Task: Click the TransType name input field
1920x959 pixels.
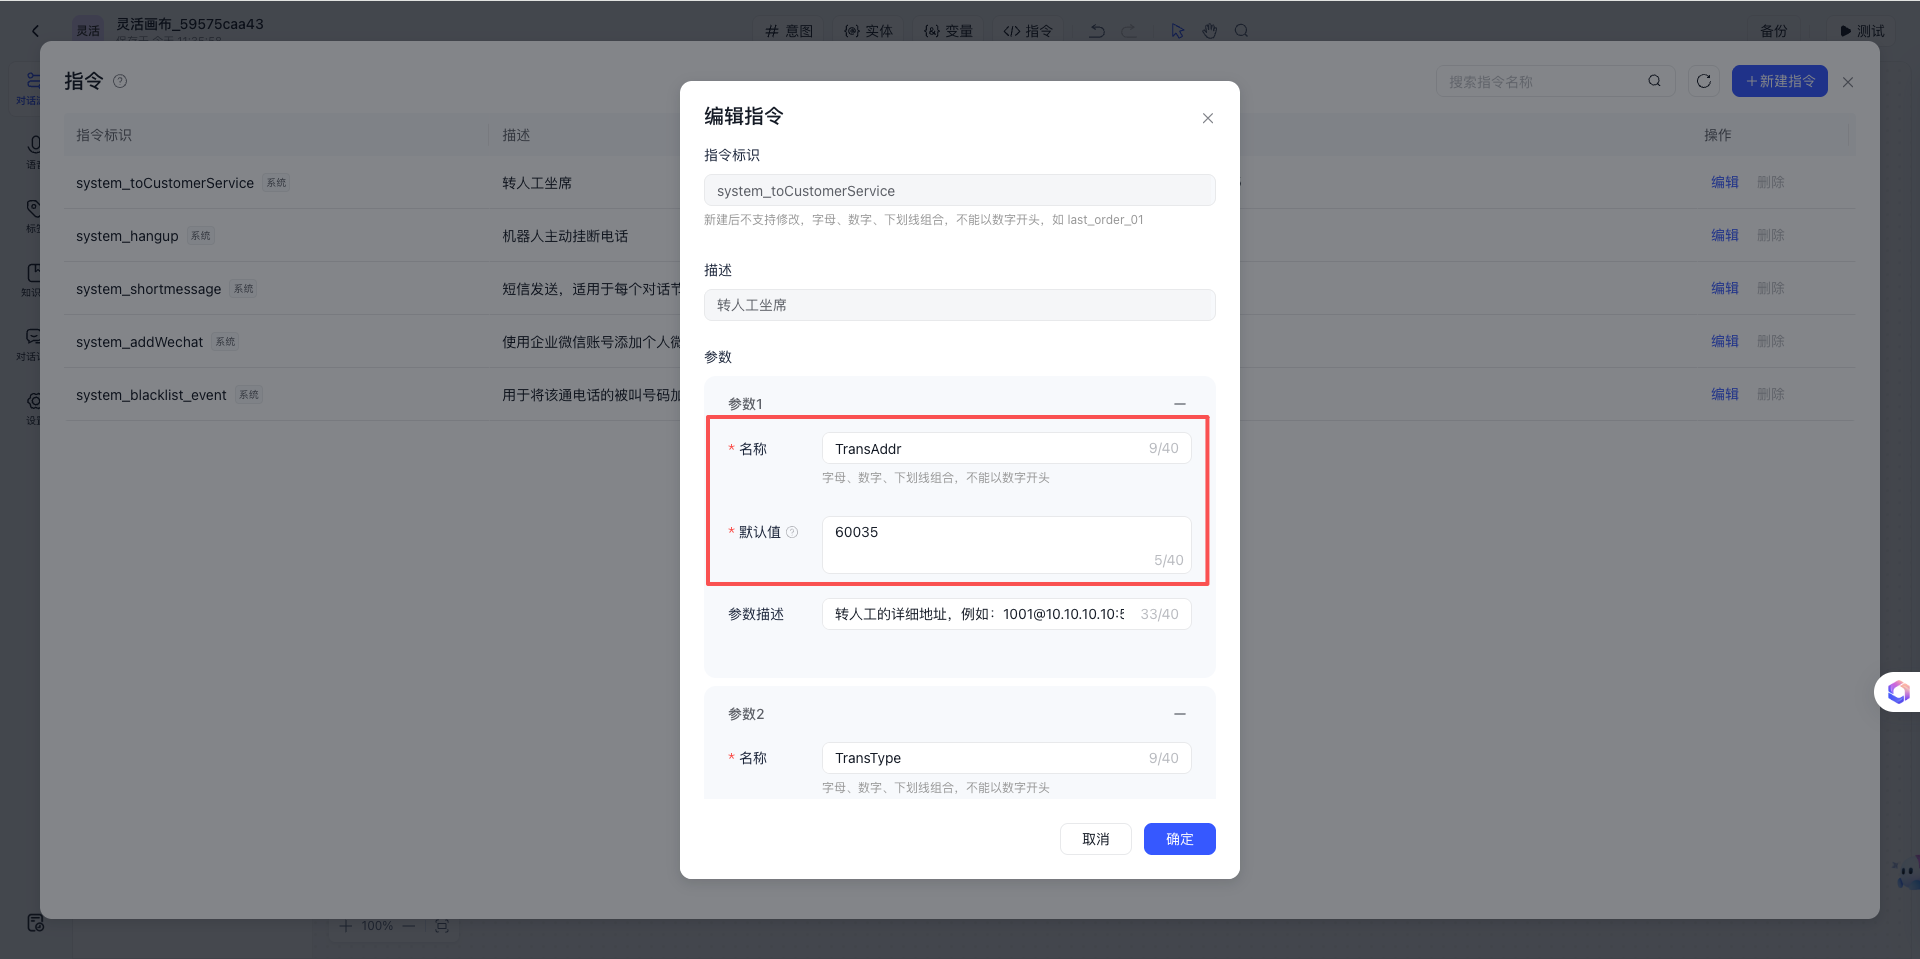Action: click(1006, 758)
